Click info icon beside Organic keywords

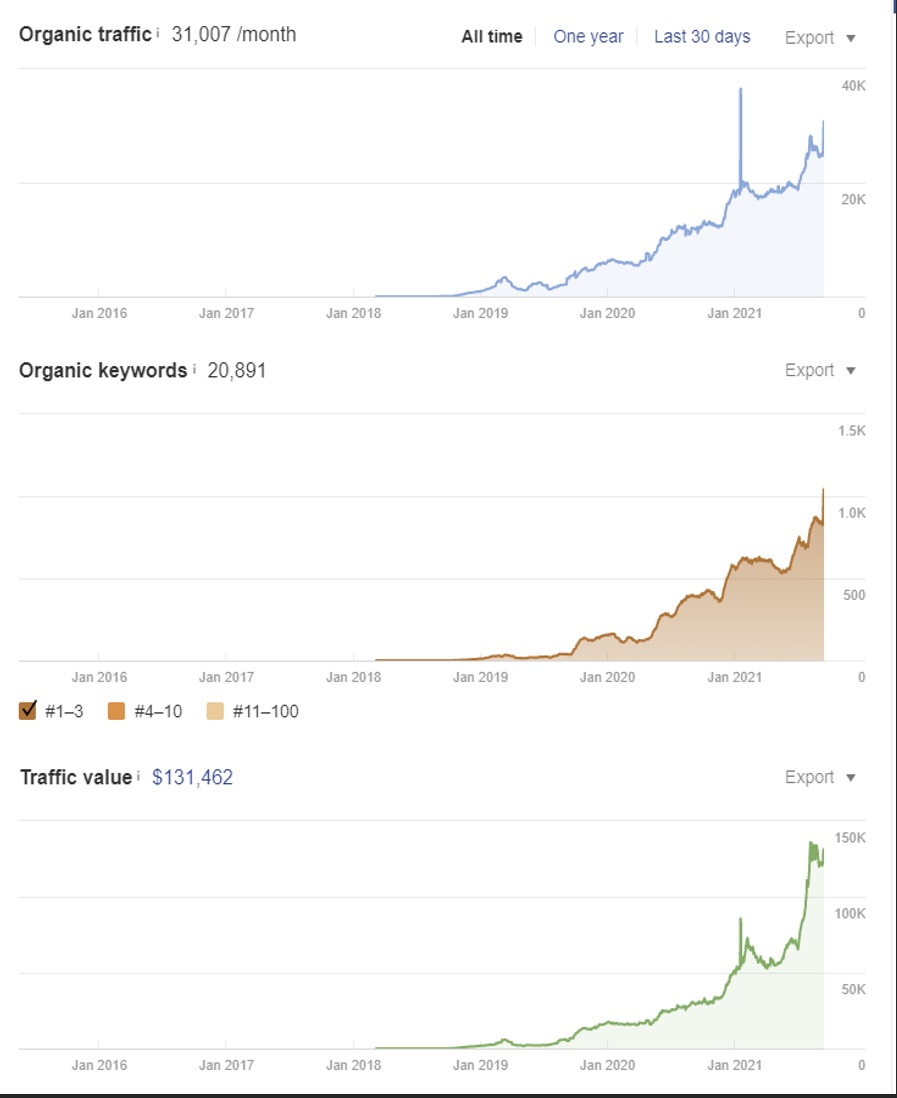(x=194, y=368)
